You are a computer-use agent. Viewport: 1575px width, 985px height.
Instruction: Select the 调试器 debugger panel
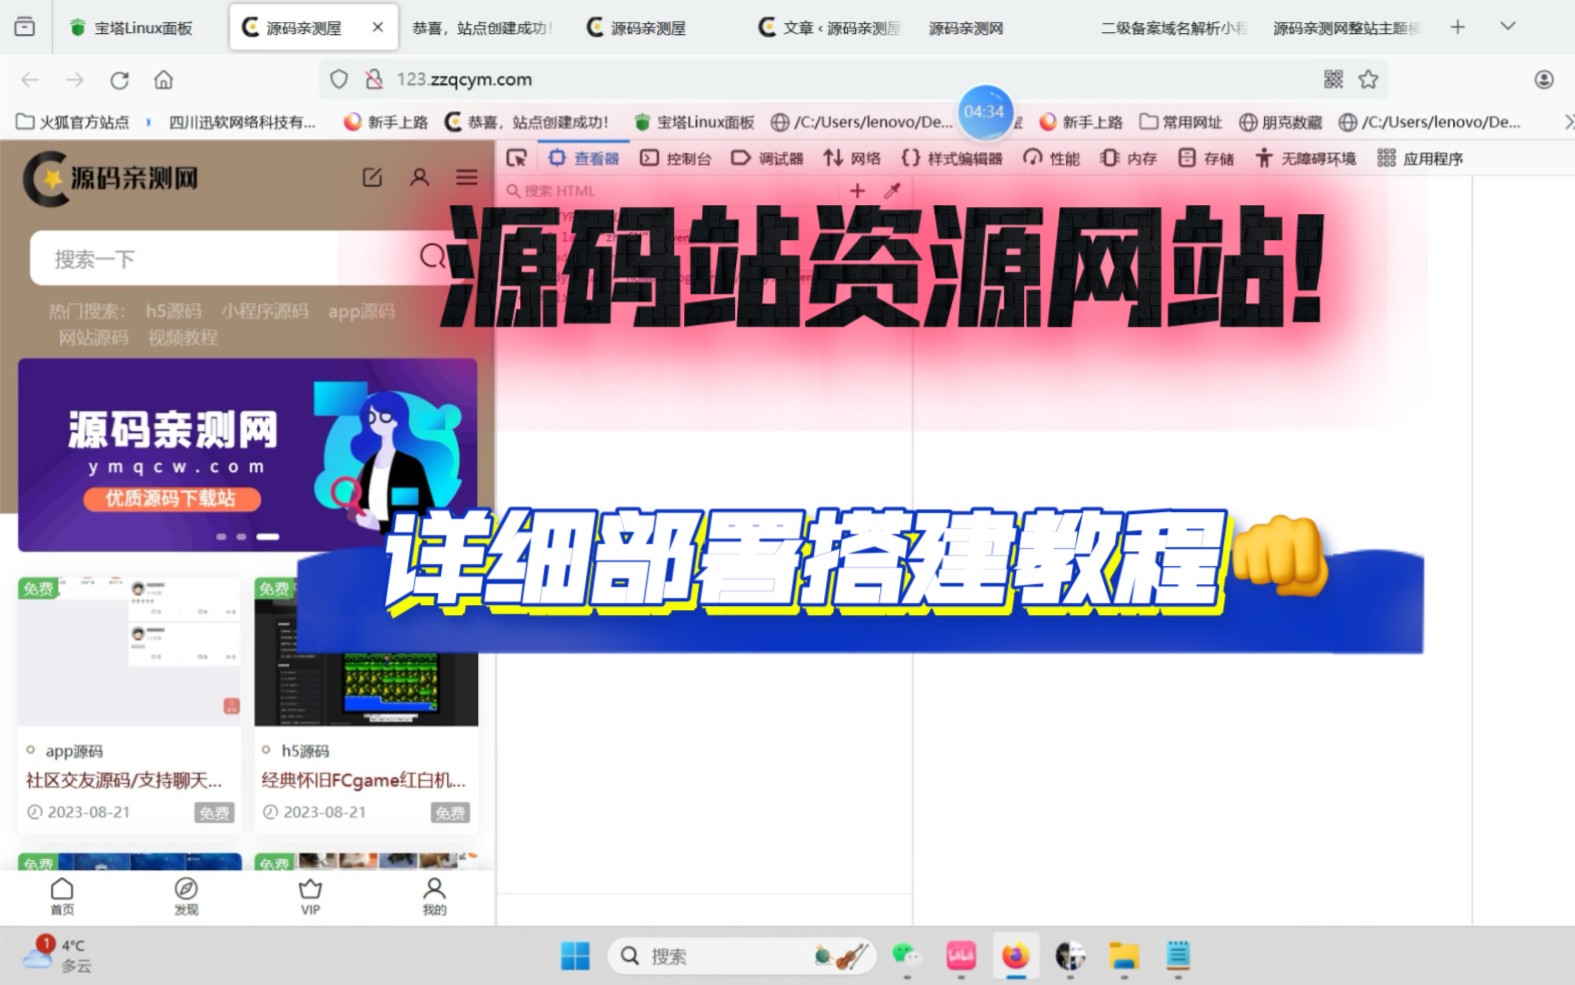(767, 158)
